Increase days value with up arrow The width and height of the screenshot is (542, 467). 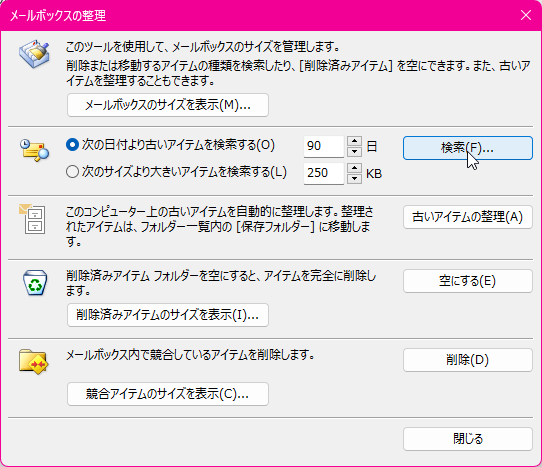pos(354,141)
